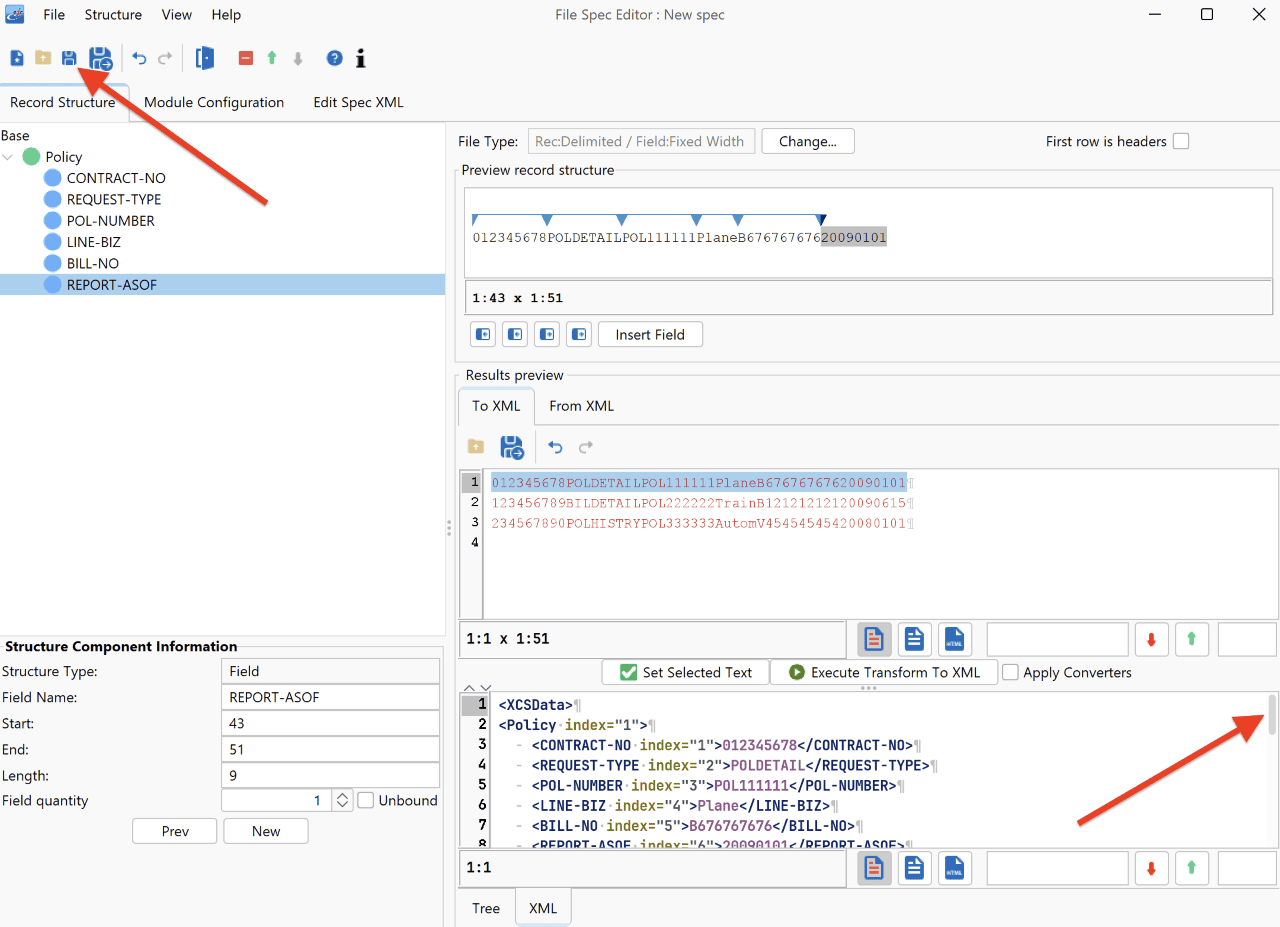The image size is (1280, 927).
Task: Find previous with green arrow in XML output bar
Action: (1191, 868)
